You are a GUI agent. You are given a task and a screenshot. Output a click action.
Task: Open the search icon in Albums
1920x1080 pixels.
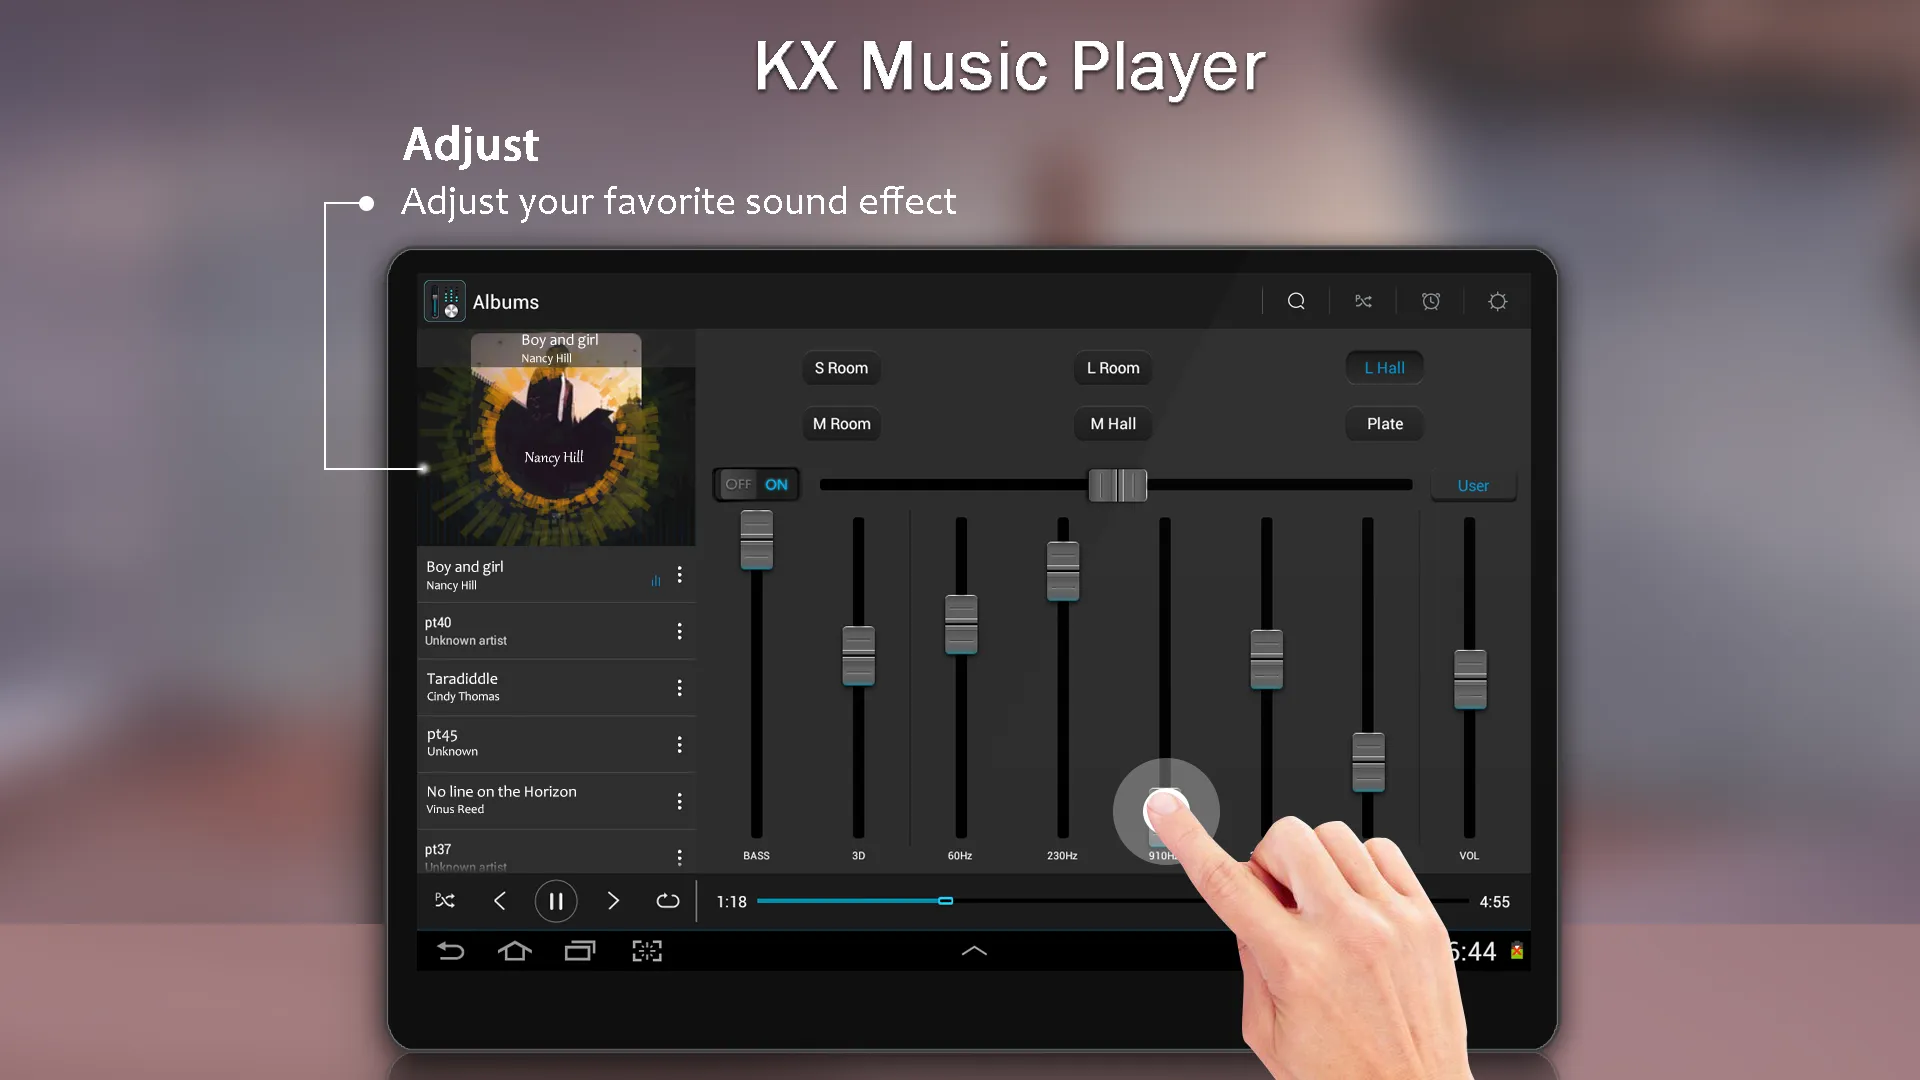pos(1296,299)
